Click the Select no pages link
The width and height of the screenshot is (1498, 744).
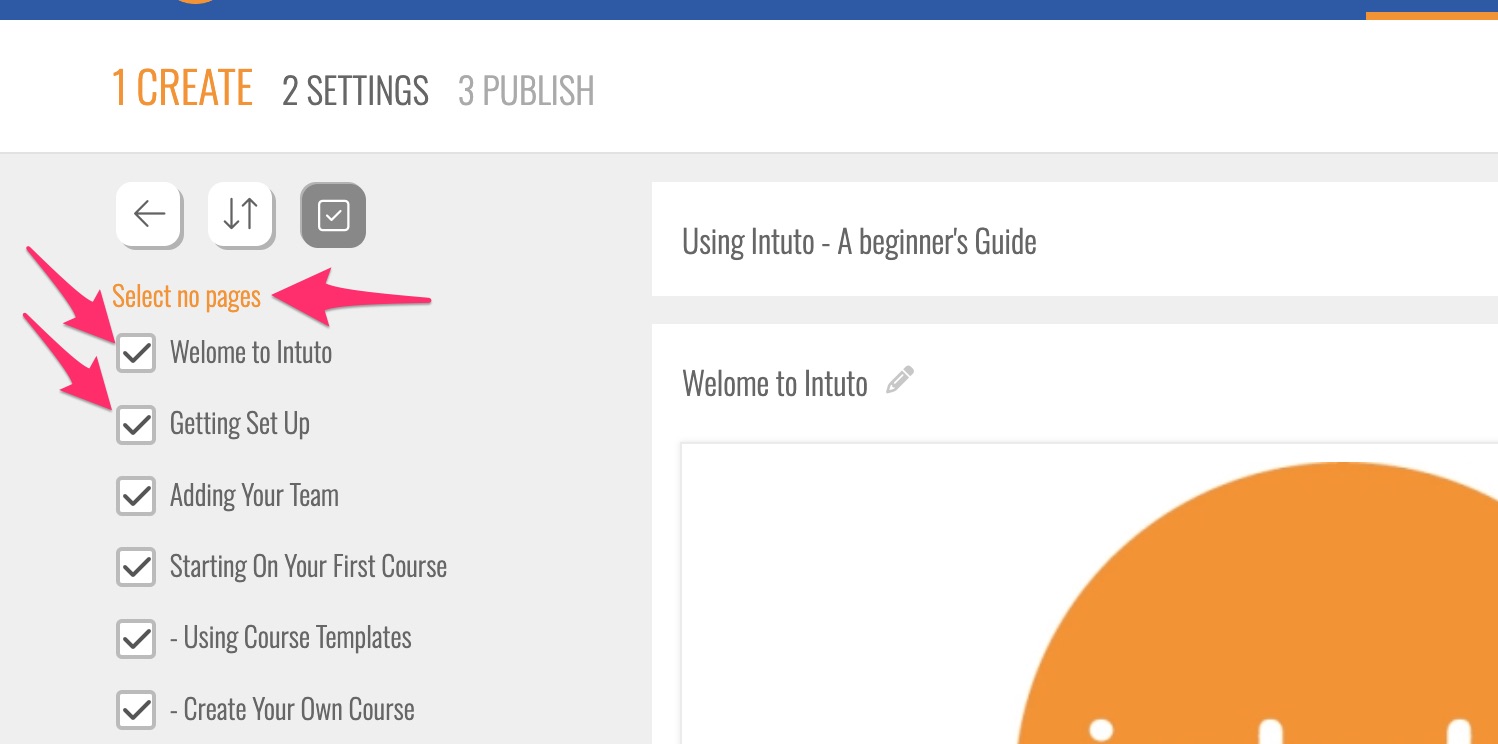186,297
